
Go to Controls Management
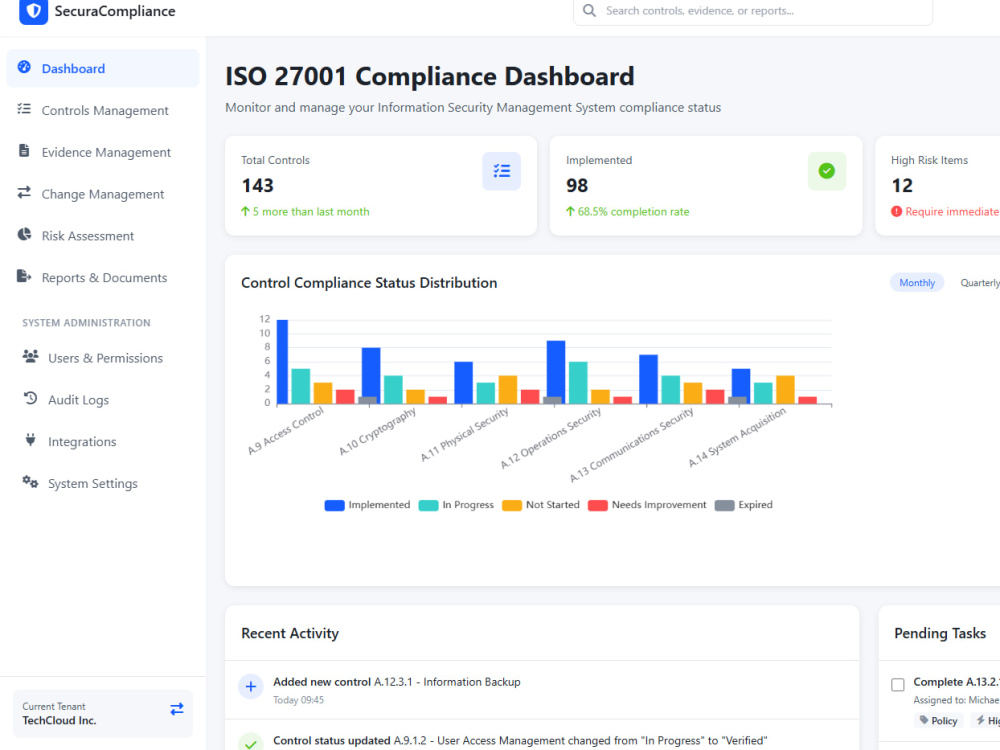tap(103, 110)
